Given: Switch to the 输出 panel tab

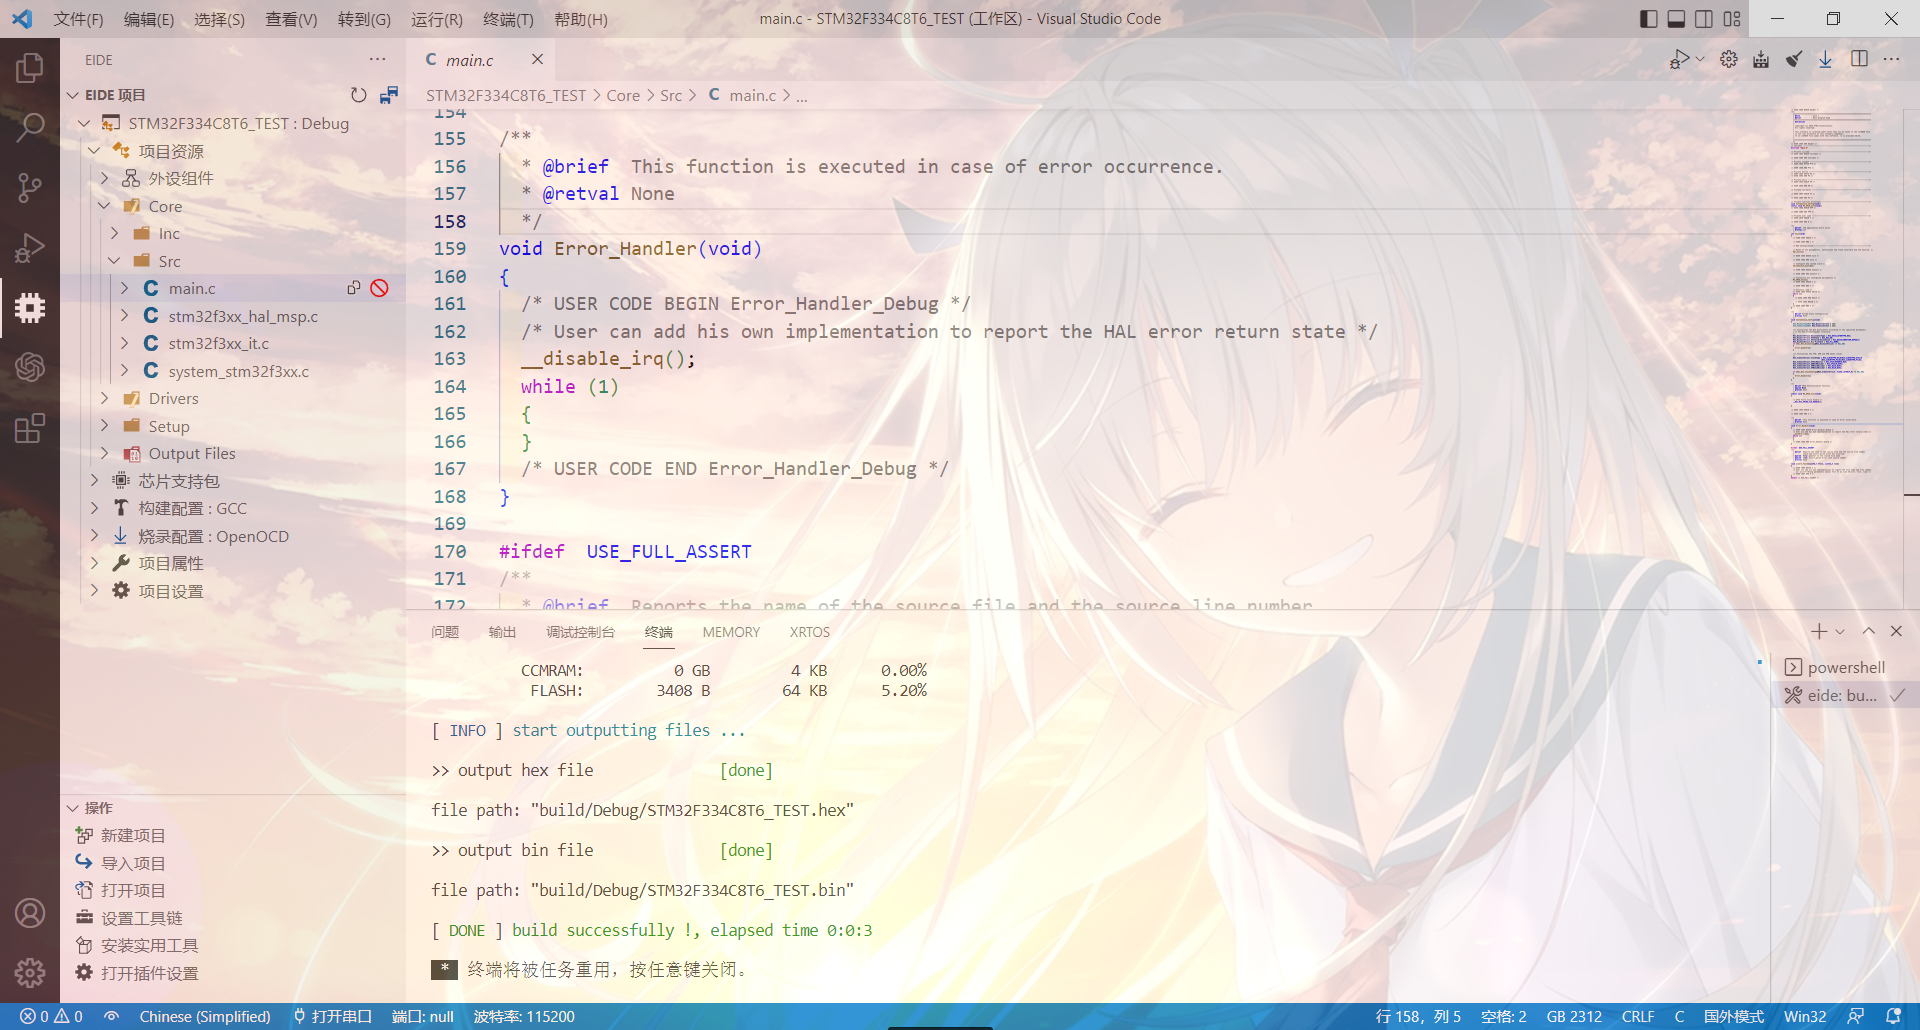Looking at the screenshot, I should coord(502,632).
